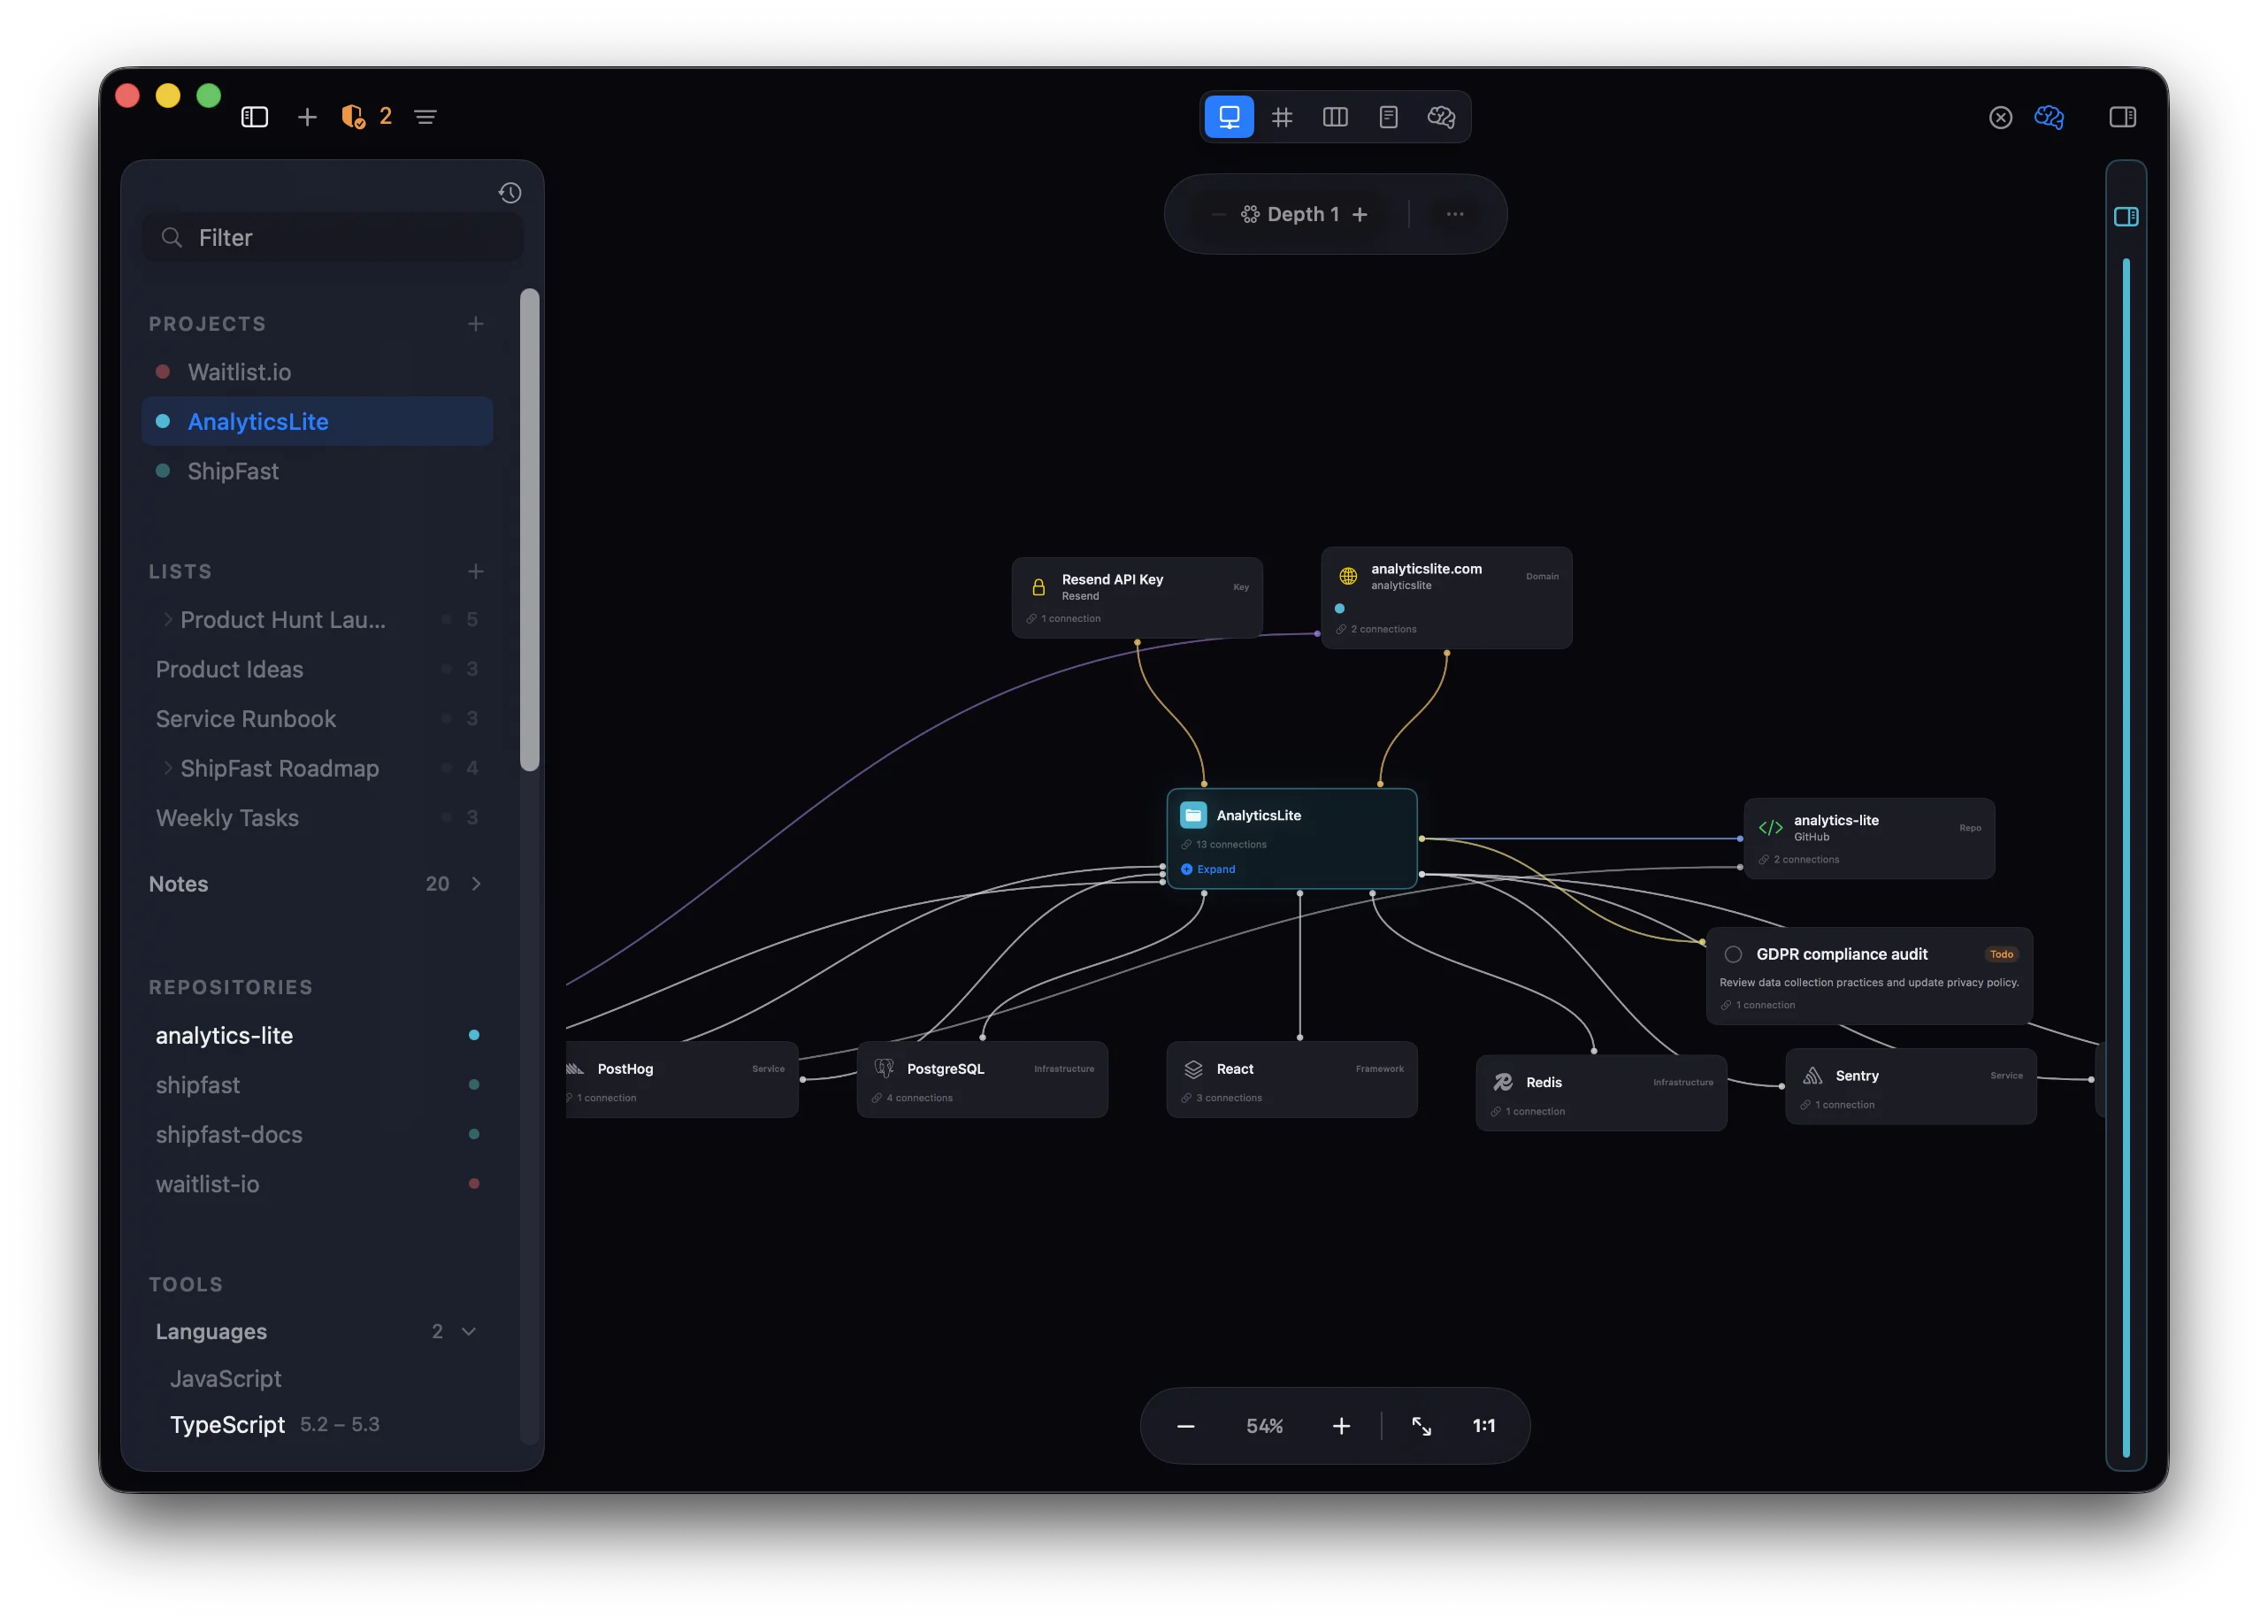Click the blue AI brain icon

(2049, 117)
